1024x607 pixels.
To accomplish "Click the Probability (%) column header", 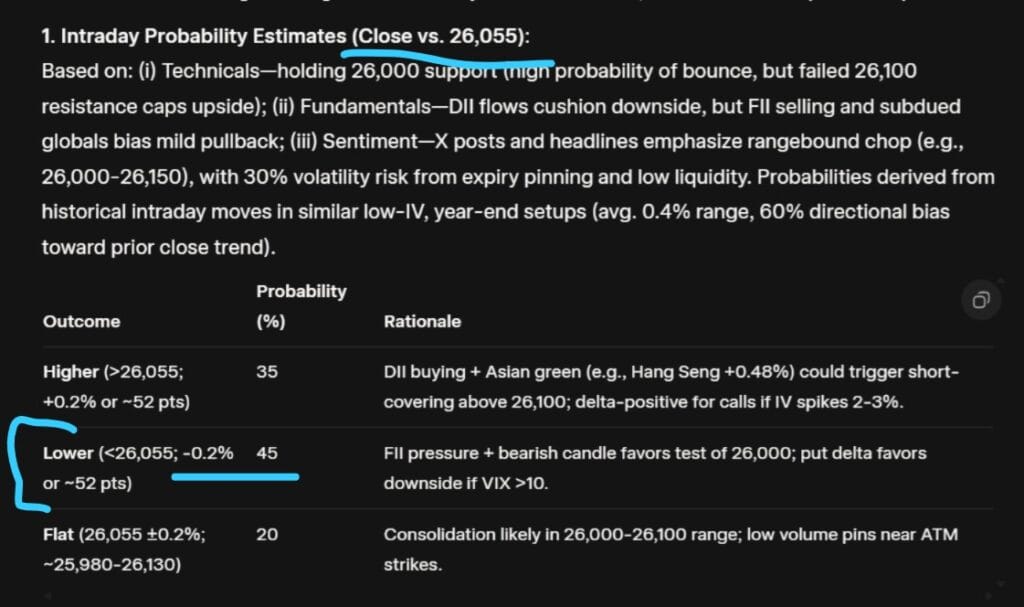I will 300,306.
